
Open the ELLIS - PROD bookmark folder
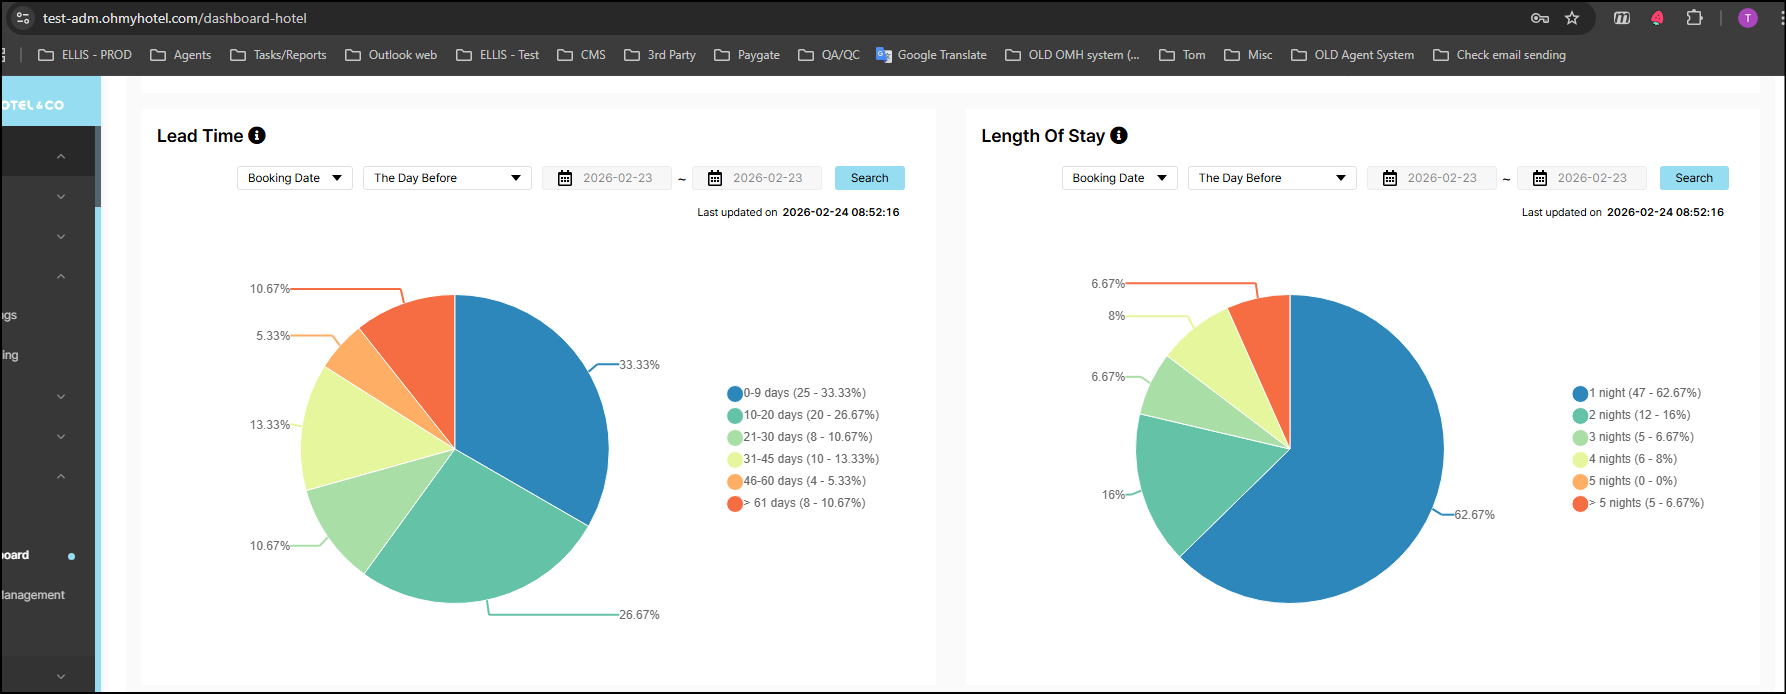85,55
